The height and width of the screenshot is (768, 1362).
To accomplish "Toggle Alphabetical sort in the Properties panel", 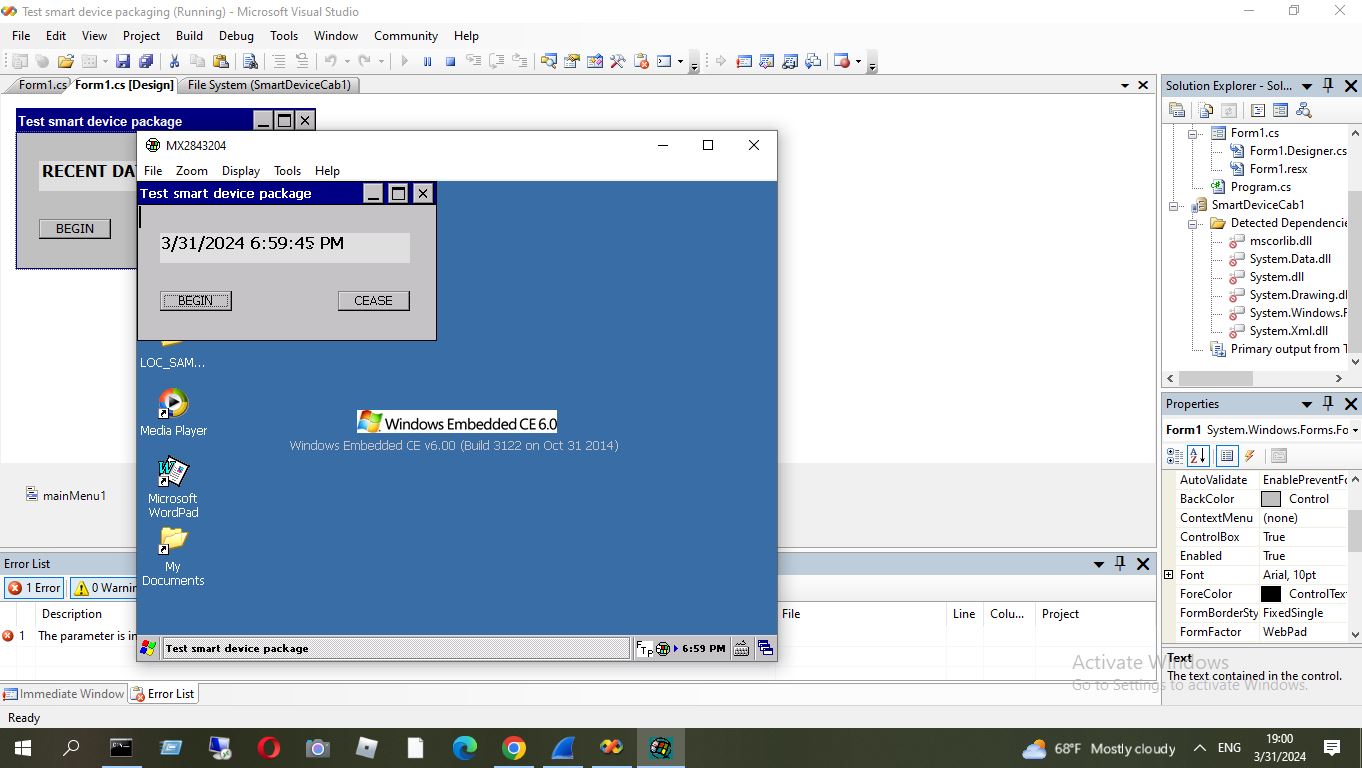I will tap(1198, 456).
